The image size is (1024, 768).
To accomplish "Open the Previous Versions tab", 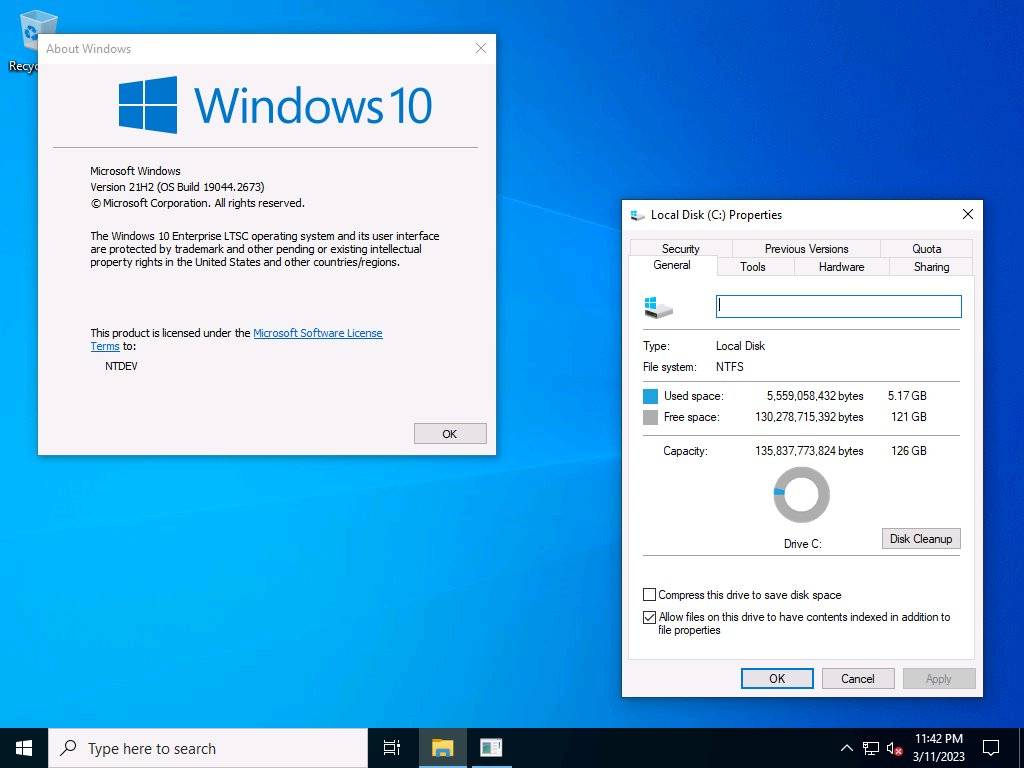I will 805,248.
